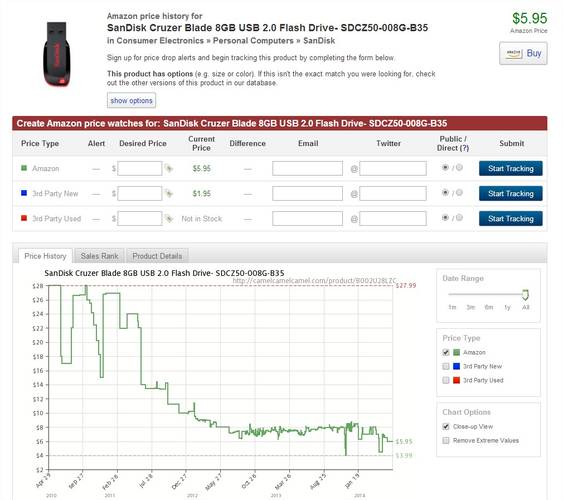This screenshot has width=563, height=500.
Task: Select the Public radio button in Amazon row
Action: (445, 167)
